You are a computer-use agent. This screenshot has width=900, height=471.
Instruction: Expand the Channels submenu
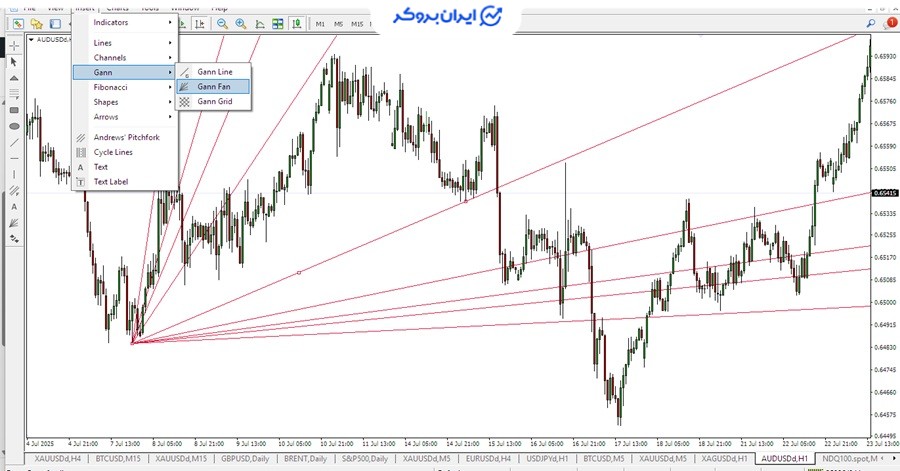[125, 57]
